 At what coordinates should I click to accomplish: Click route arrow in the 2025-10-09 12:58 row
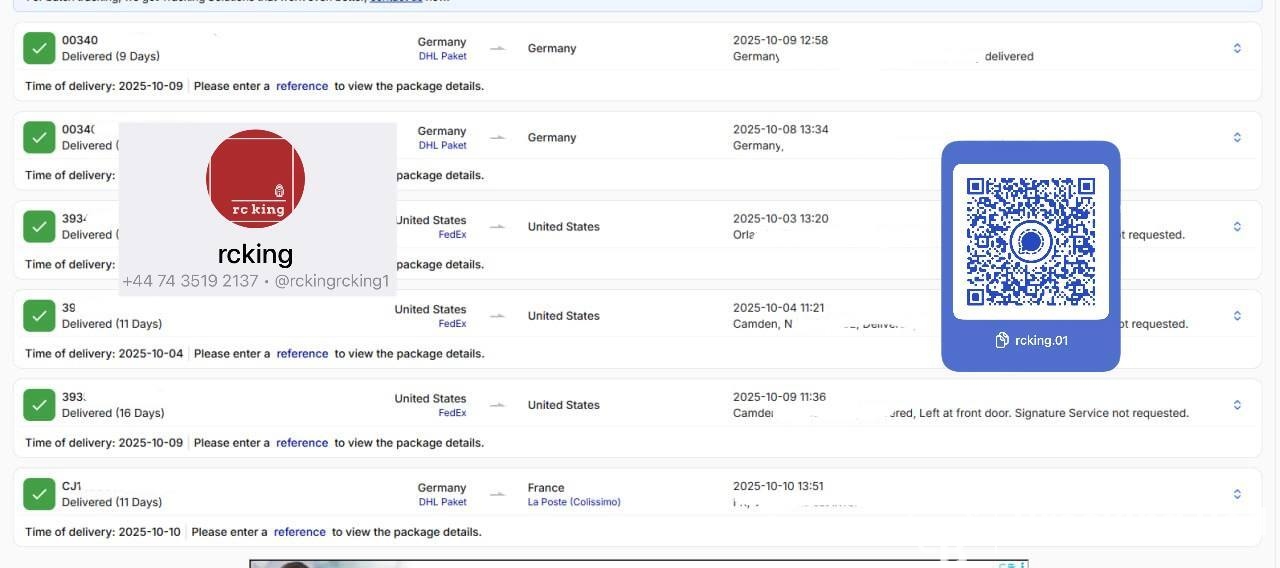[x=497, y=48]
